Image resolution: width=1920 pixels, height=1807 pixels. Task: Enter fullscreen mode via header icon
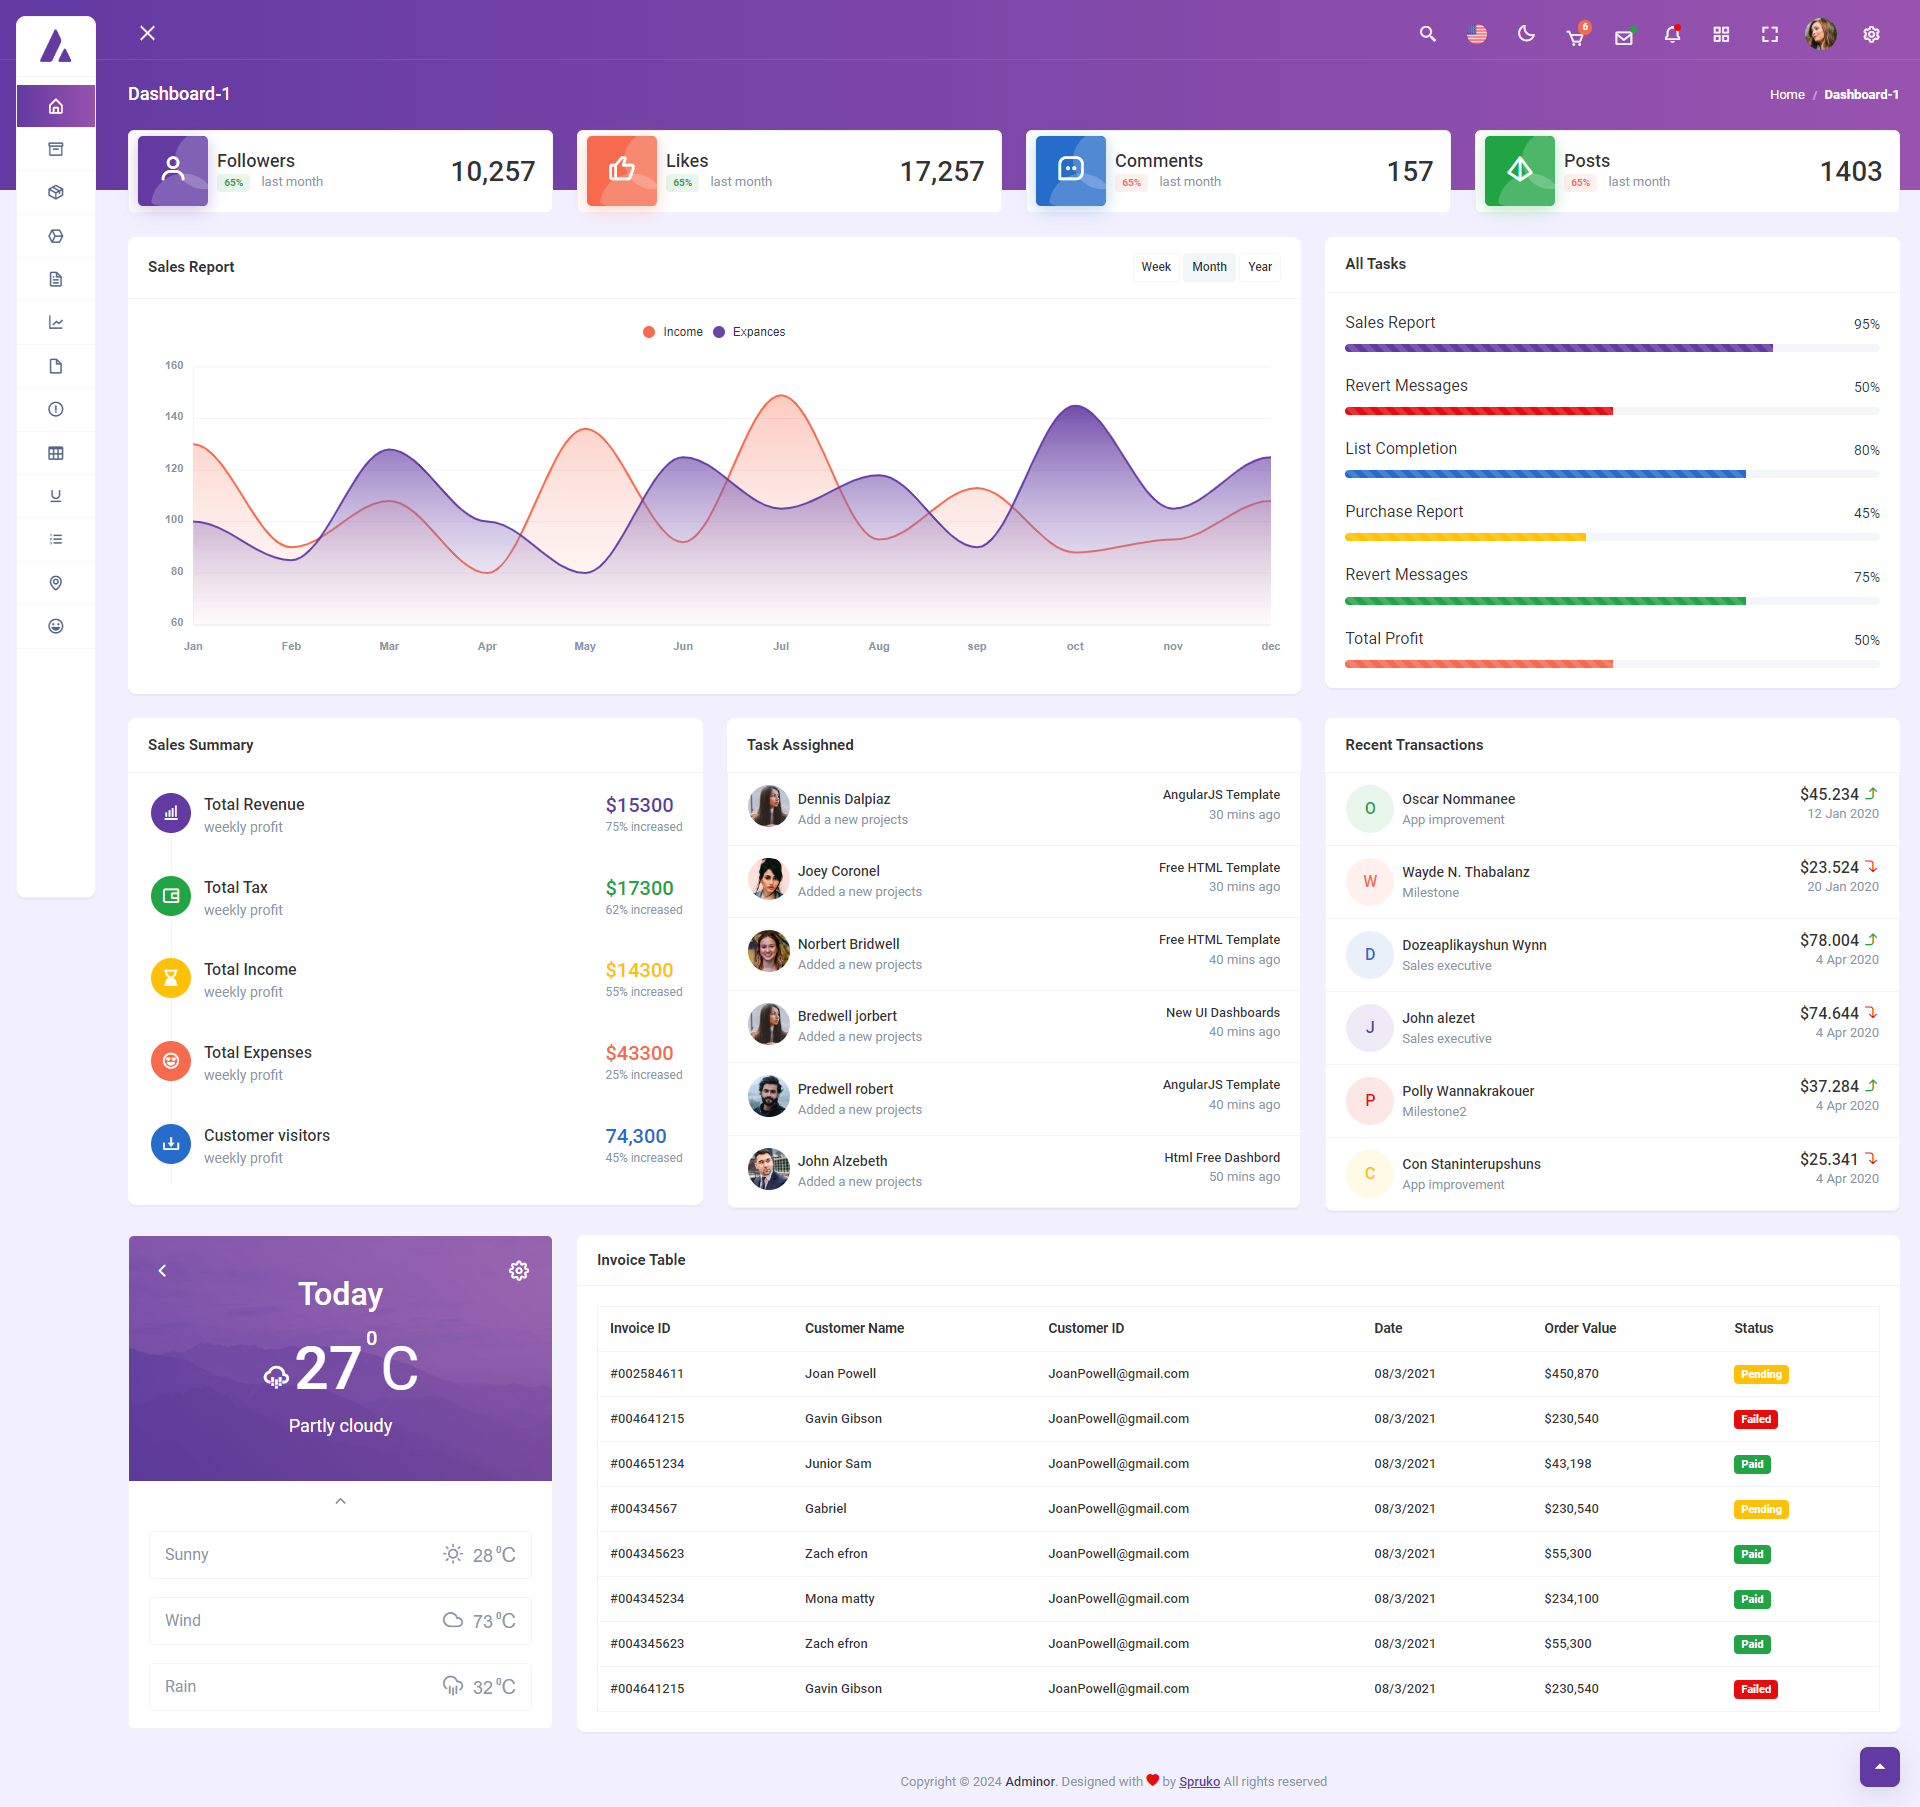[1770, 35]
